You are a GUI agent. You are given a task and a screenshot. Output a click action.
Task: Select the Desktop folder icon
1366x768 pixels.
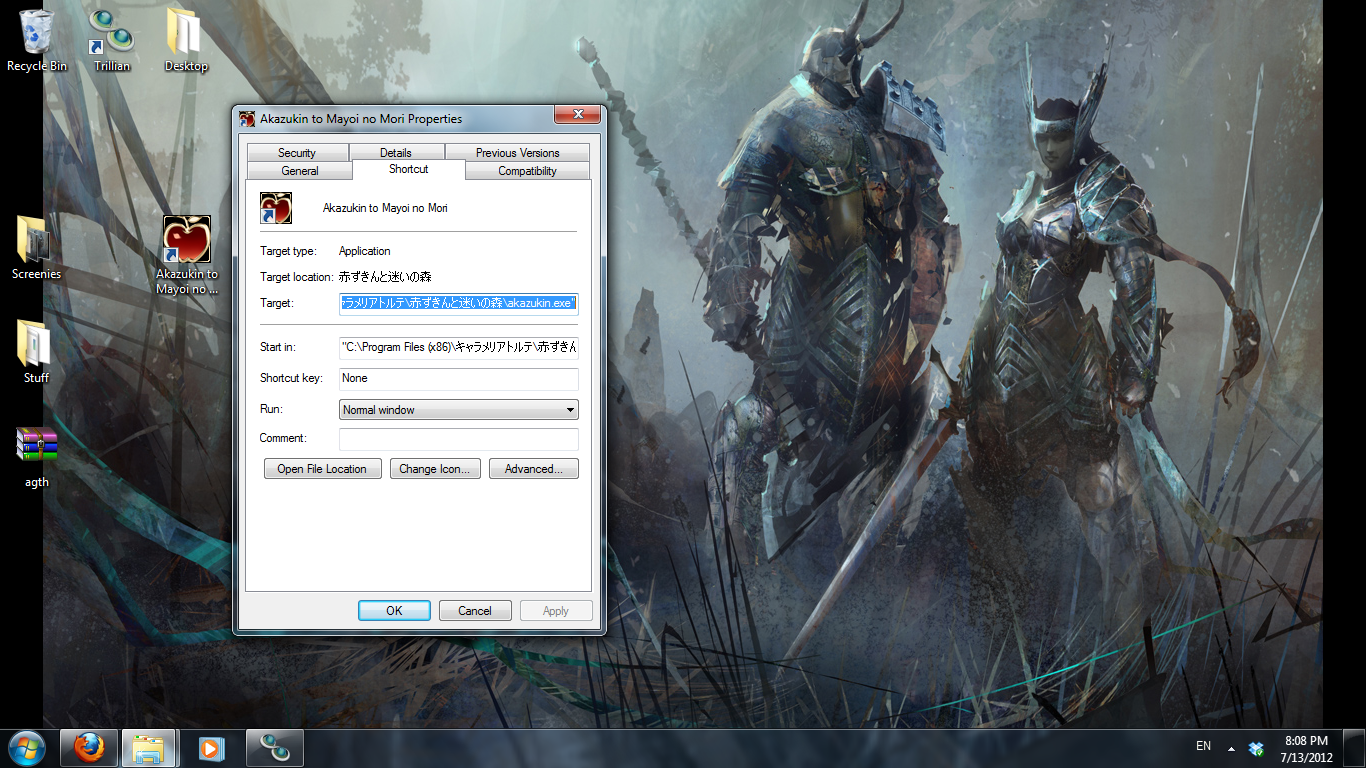pyautogui.click(x=186, y=41)
